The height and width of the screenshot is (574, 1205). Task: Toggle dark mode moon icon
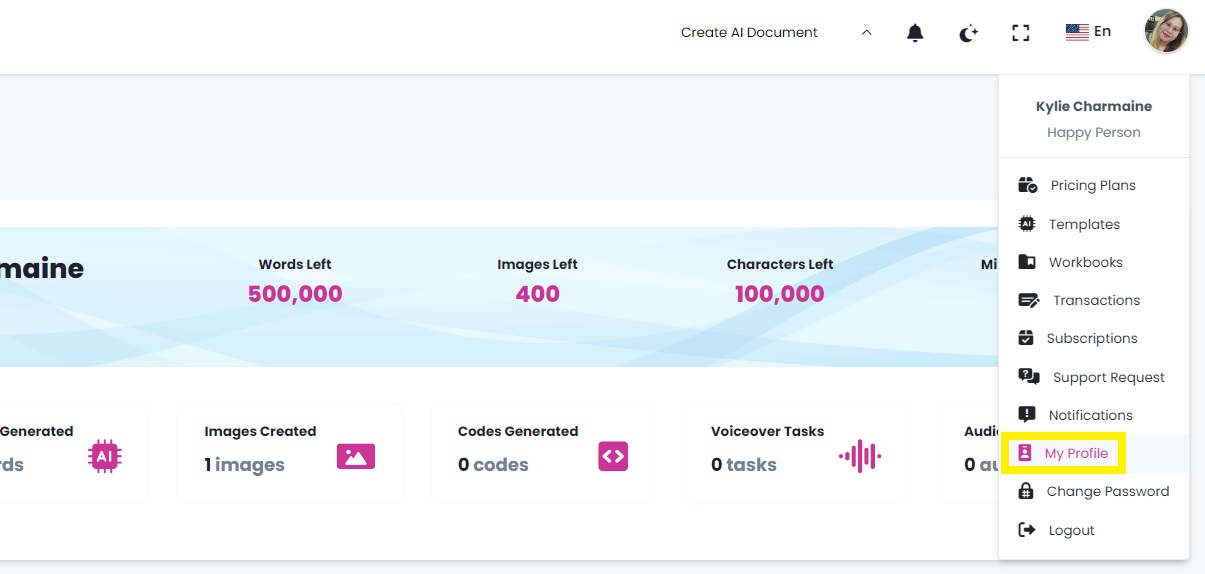968,33
